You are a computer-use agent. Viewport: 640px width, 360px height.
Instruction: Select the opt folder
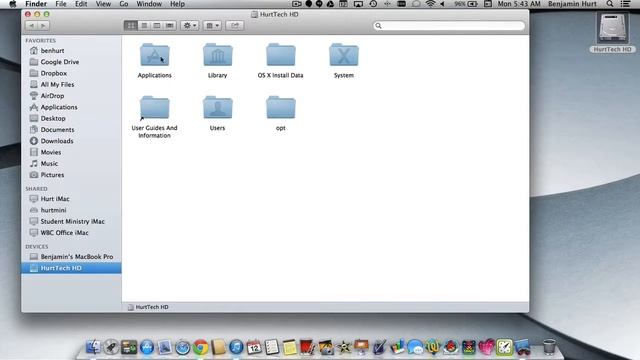(x=280, y=107)
